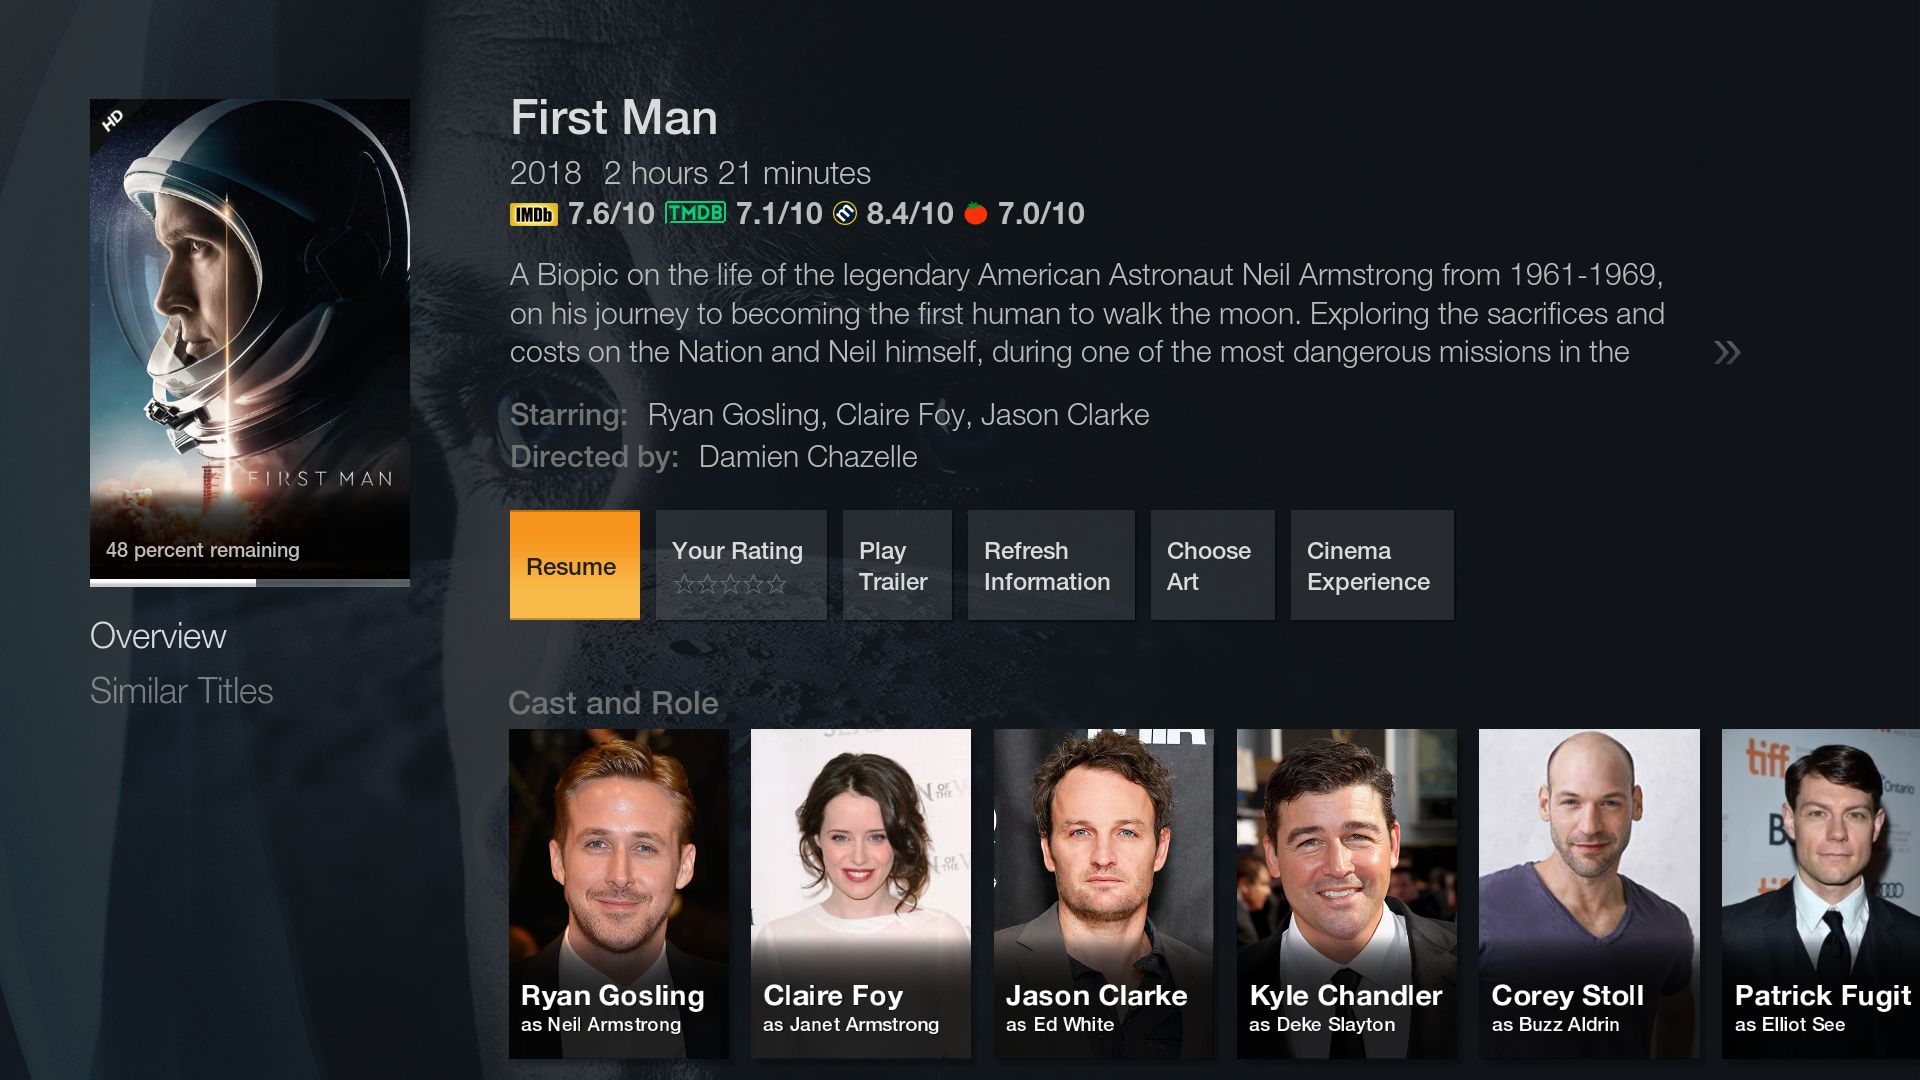
Task: Click the Metacritic score icon
Action: (x=845, y=213)
